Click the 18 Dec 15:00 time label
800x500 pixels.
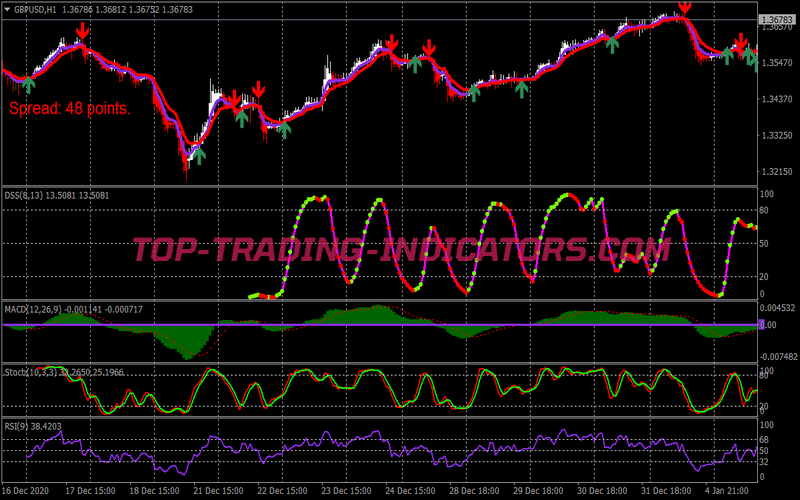click(x=154, y=491)
